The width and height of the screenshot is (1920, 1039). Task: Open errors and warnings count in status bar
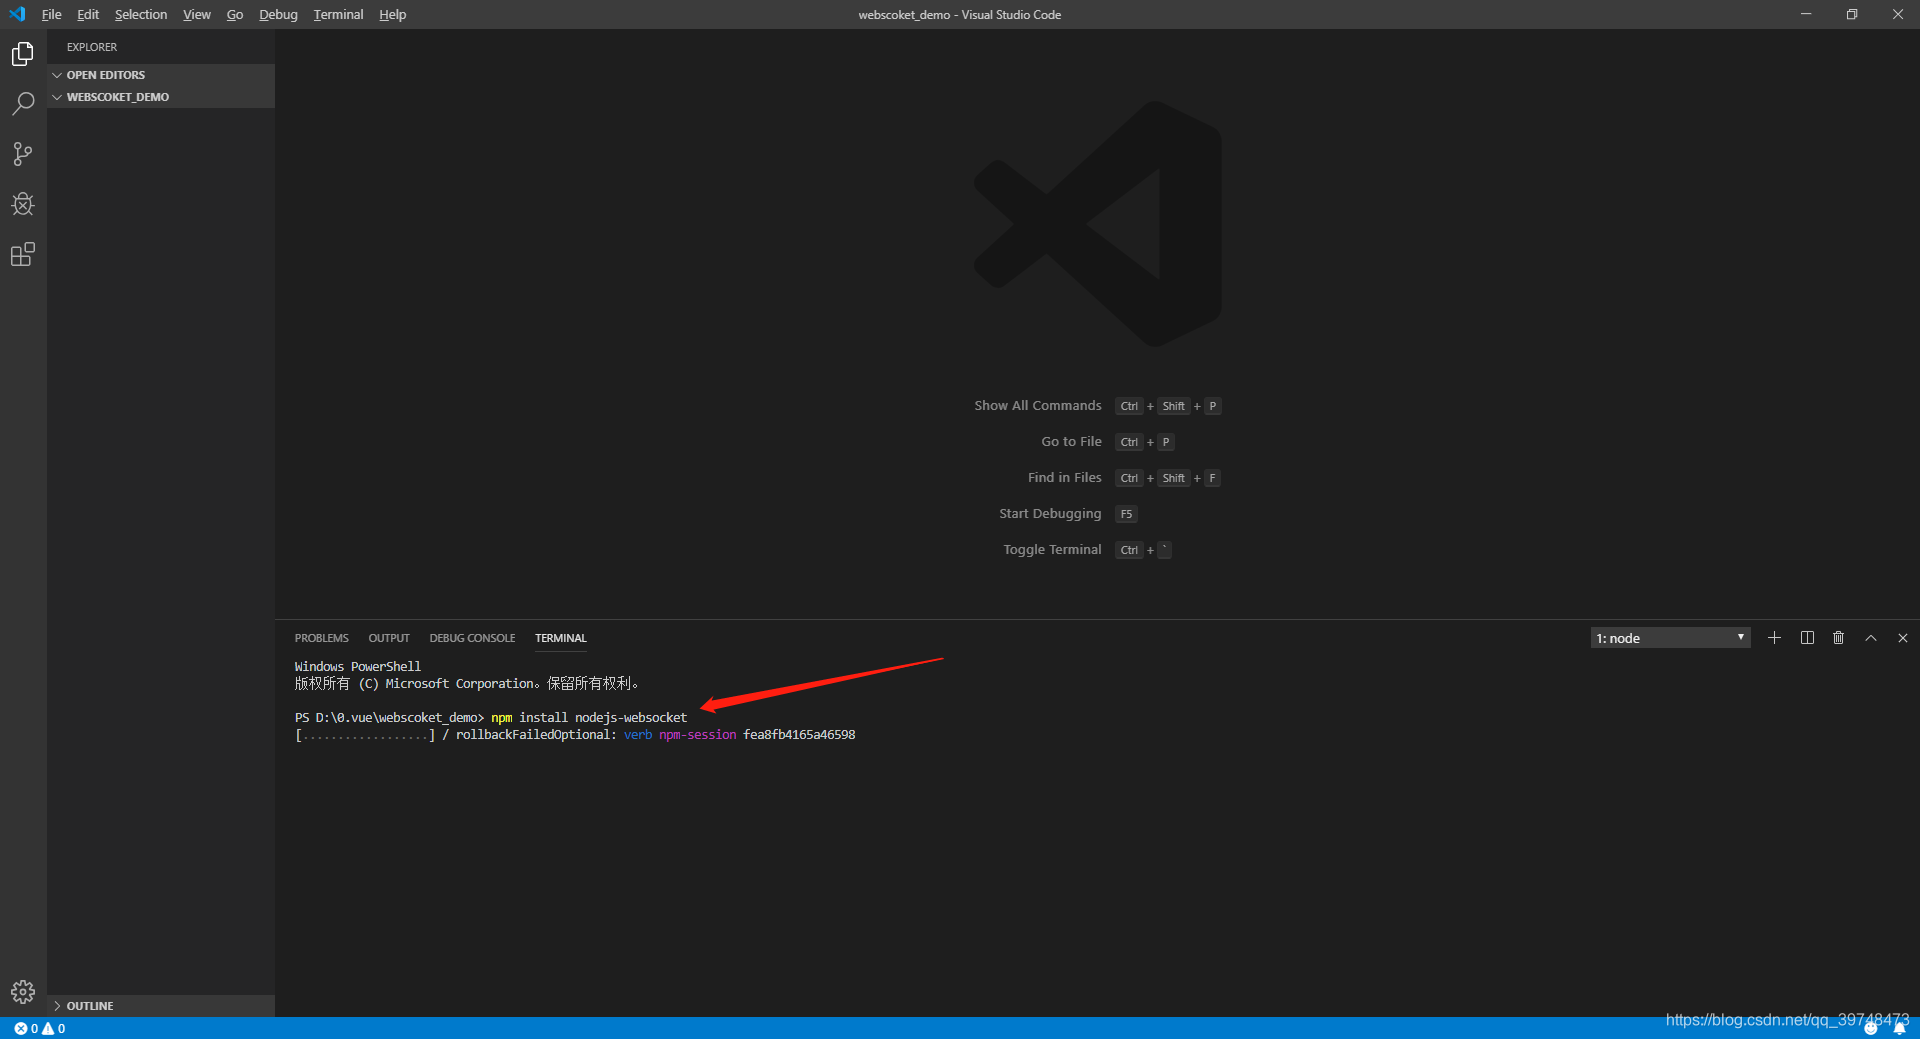point(40,1028)
